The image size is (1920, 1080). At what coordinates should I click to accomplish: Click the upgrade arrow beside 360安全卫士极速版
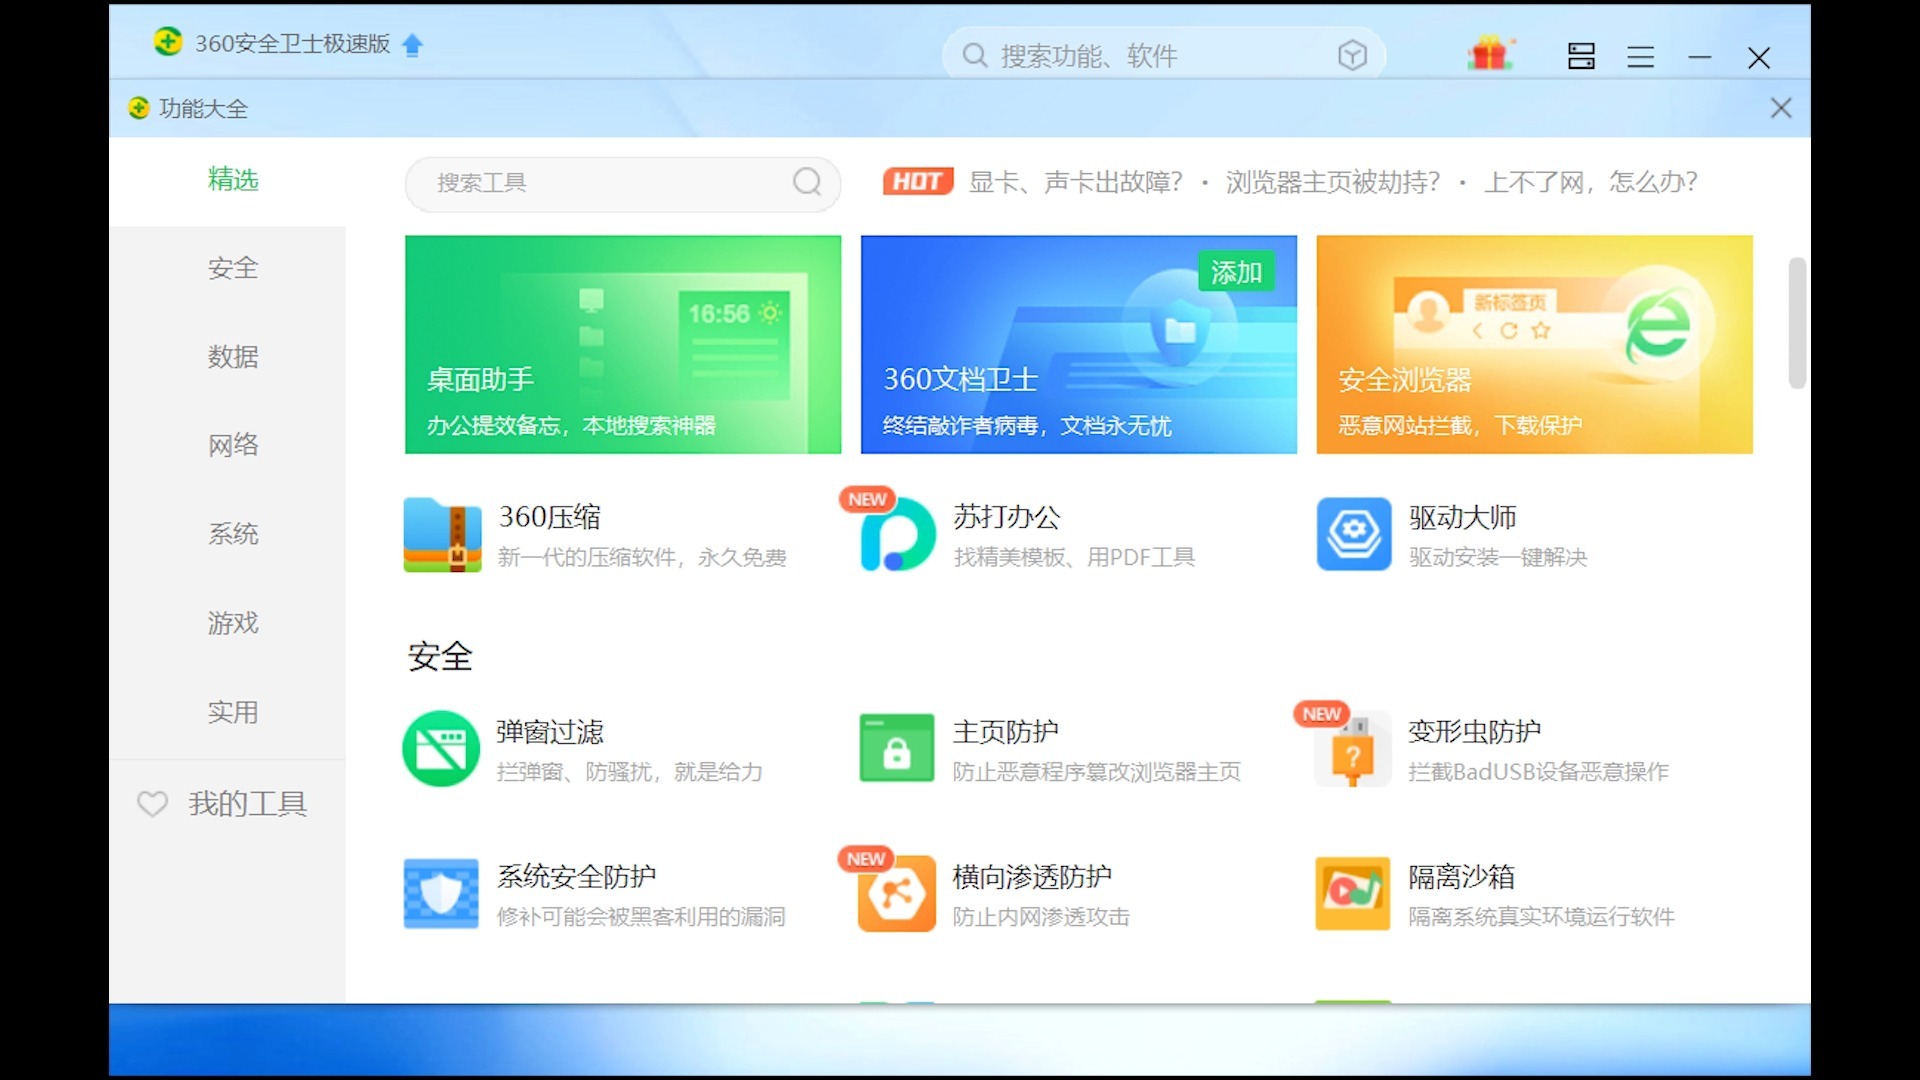pyautogui.click(x=412, y=45)
